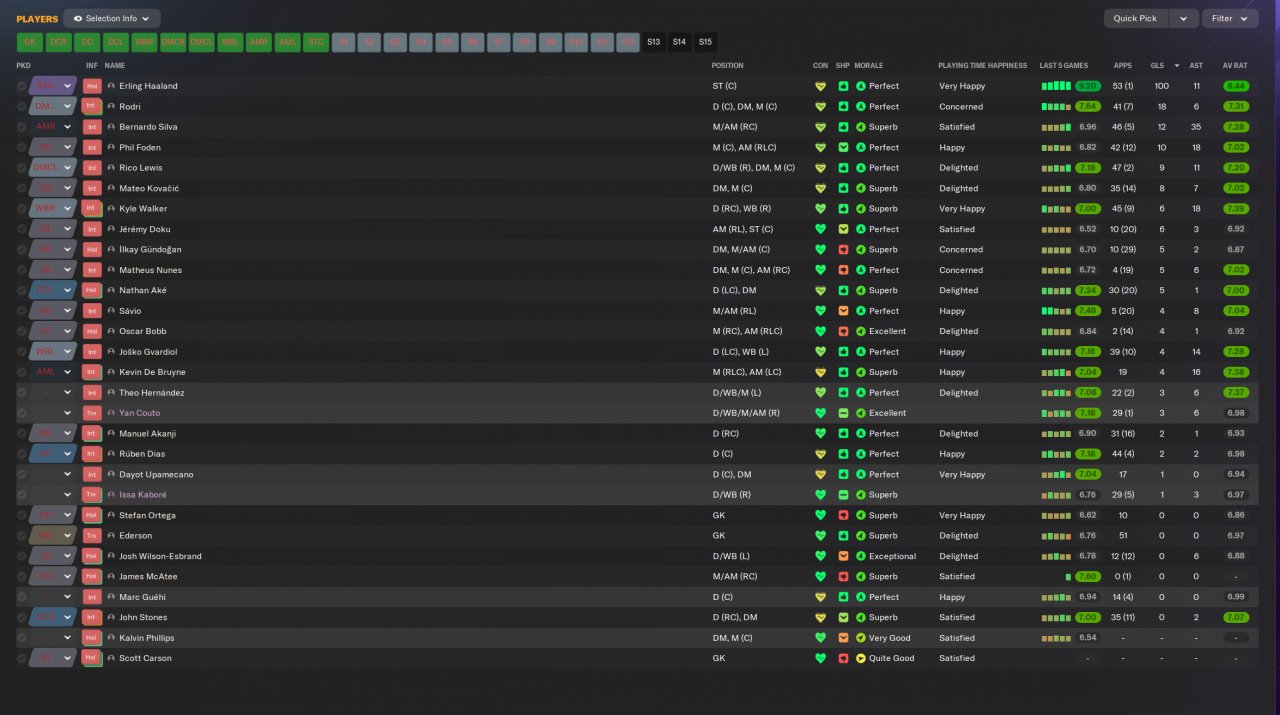
Task: Sort by AV RAT column header
Action: [1235, 66]
